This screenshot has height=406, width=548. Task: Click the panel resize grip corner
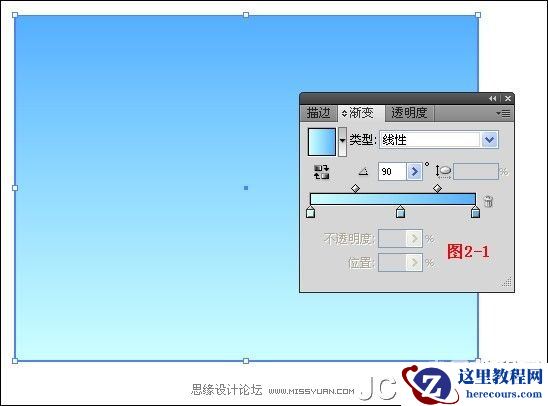pyautogui.click(x=507, y=282)
